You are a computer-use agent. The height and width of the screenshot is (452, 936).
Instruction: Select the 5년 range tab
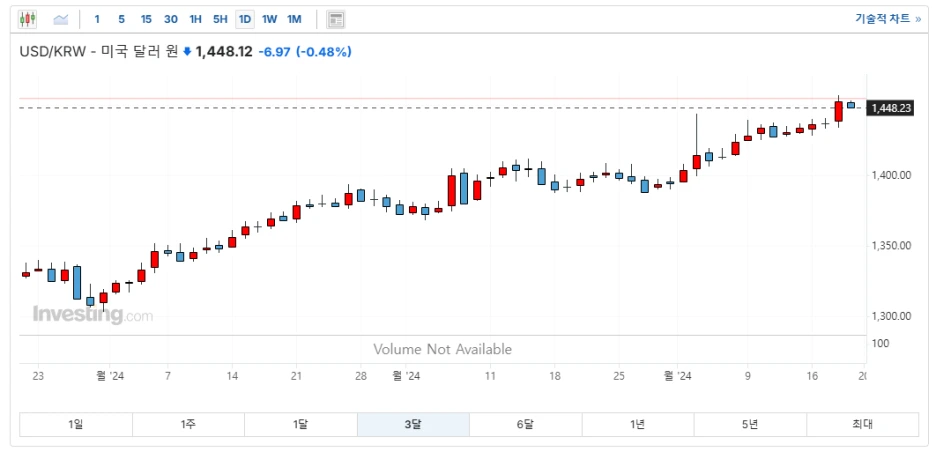point(750,425)
